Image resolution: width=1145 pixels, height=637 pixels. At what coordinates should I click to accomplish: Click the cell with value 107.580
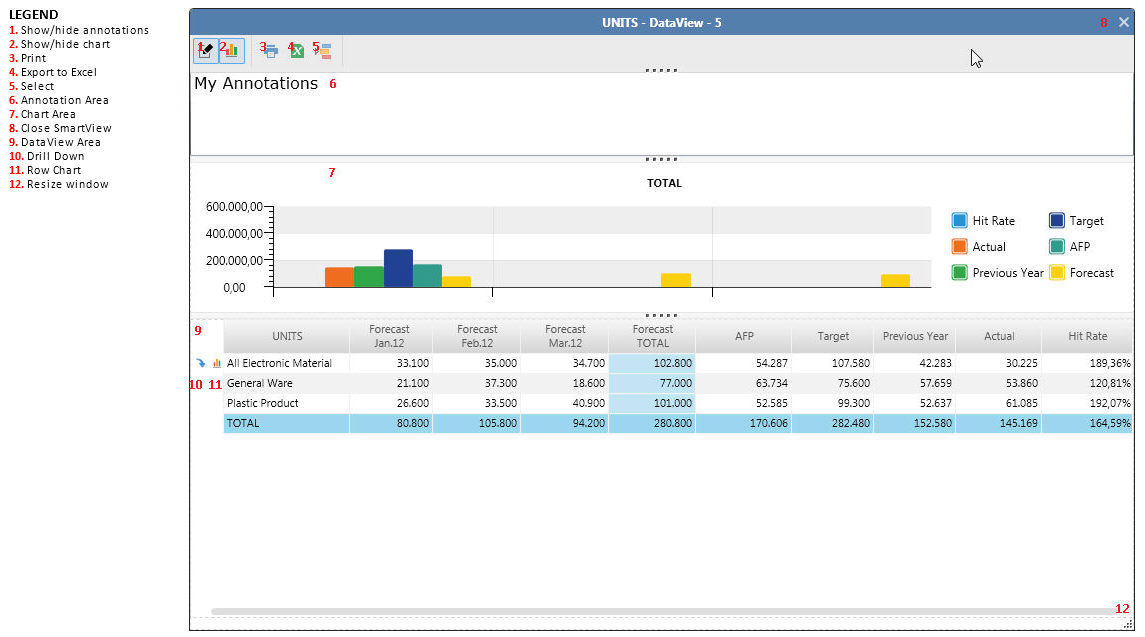pos(832,363)
